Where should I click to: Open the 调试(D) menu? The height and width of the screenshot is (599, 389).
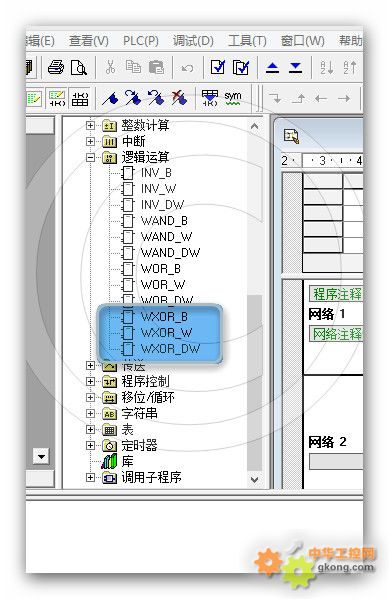pos(193,40)
